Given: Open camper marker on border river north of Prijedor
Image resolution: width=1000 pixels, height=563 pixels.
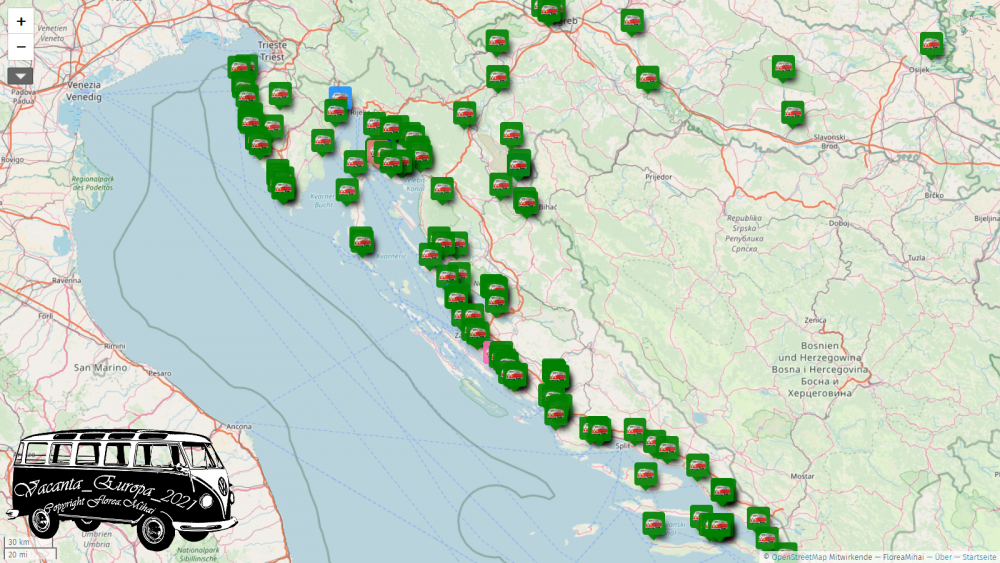Looking at the screenshot, I should (x=648, y=79).
